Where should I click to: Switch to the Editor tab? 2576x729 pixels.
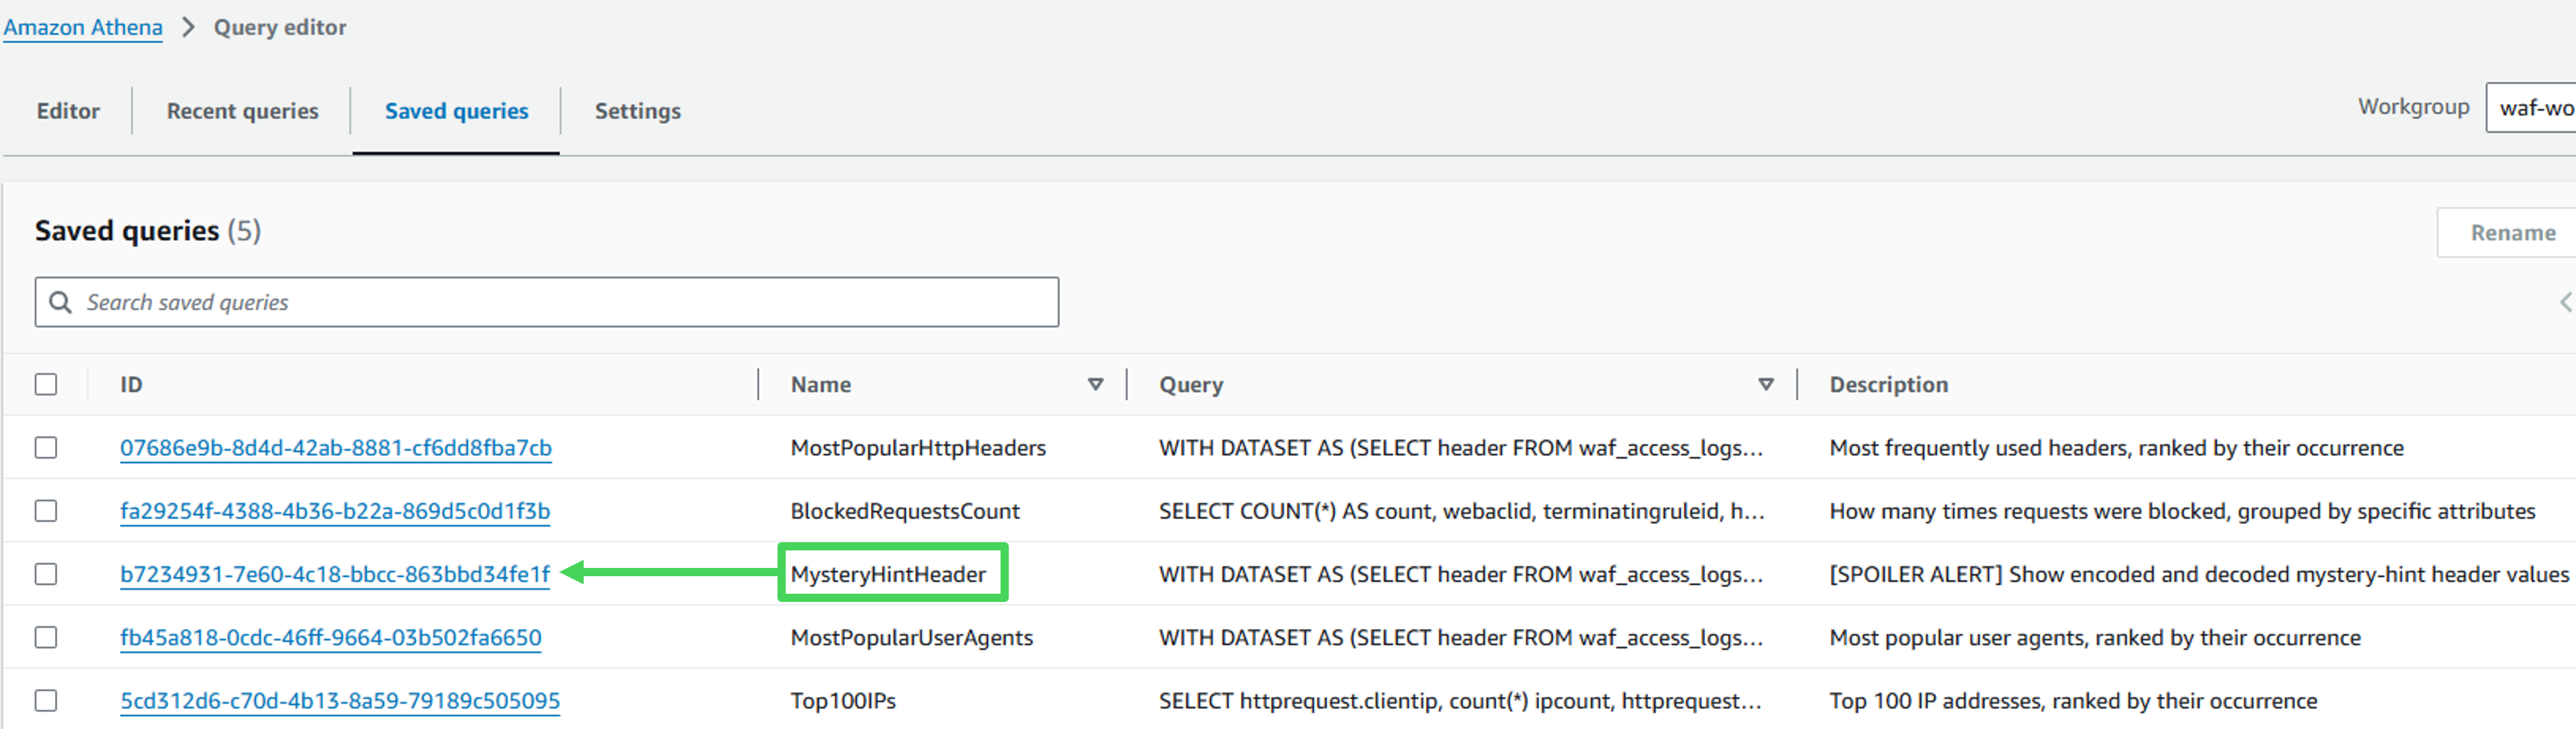68,111
